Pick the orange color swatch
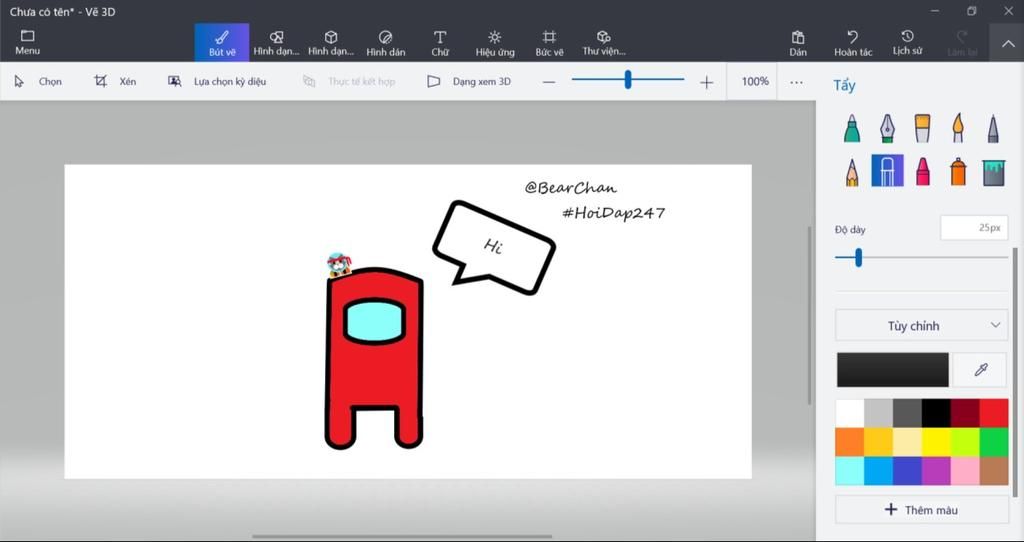 (850, 442)
